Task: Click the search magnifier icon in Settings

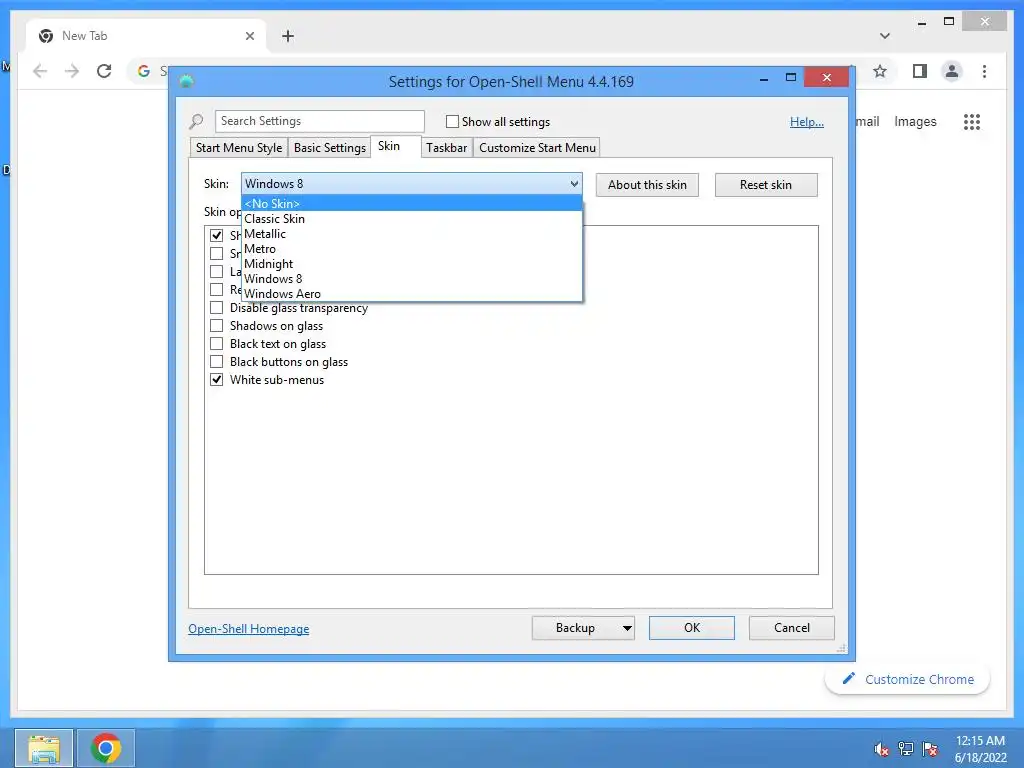Action: 196,121
